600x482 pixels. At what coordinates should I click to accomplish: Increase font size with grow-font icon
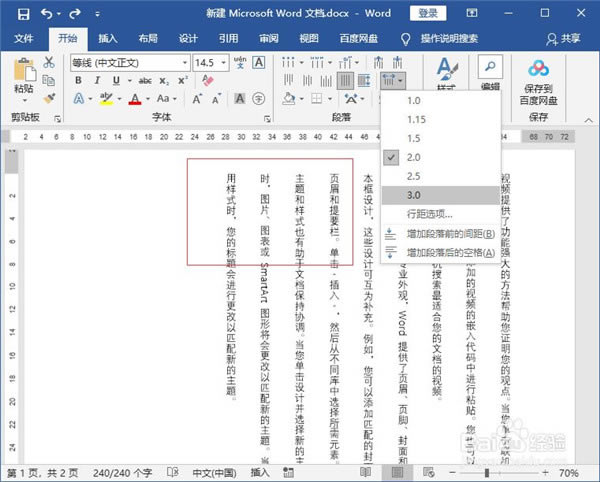pyautogui.click(x=197, y=99)
